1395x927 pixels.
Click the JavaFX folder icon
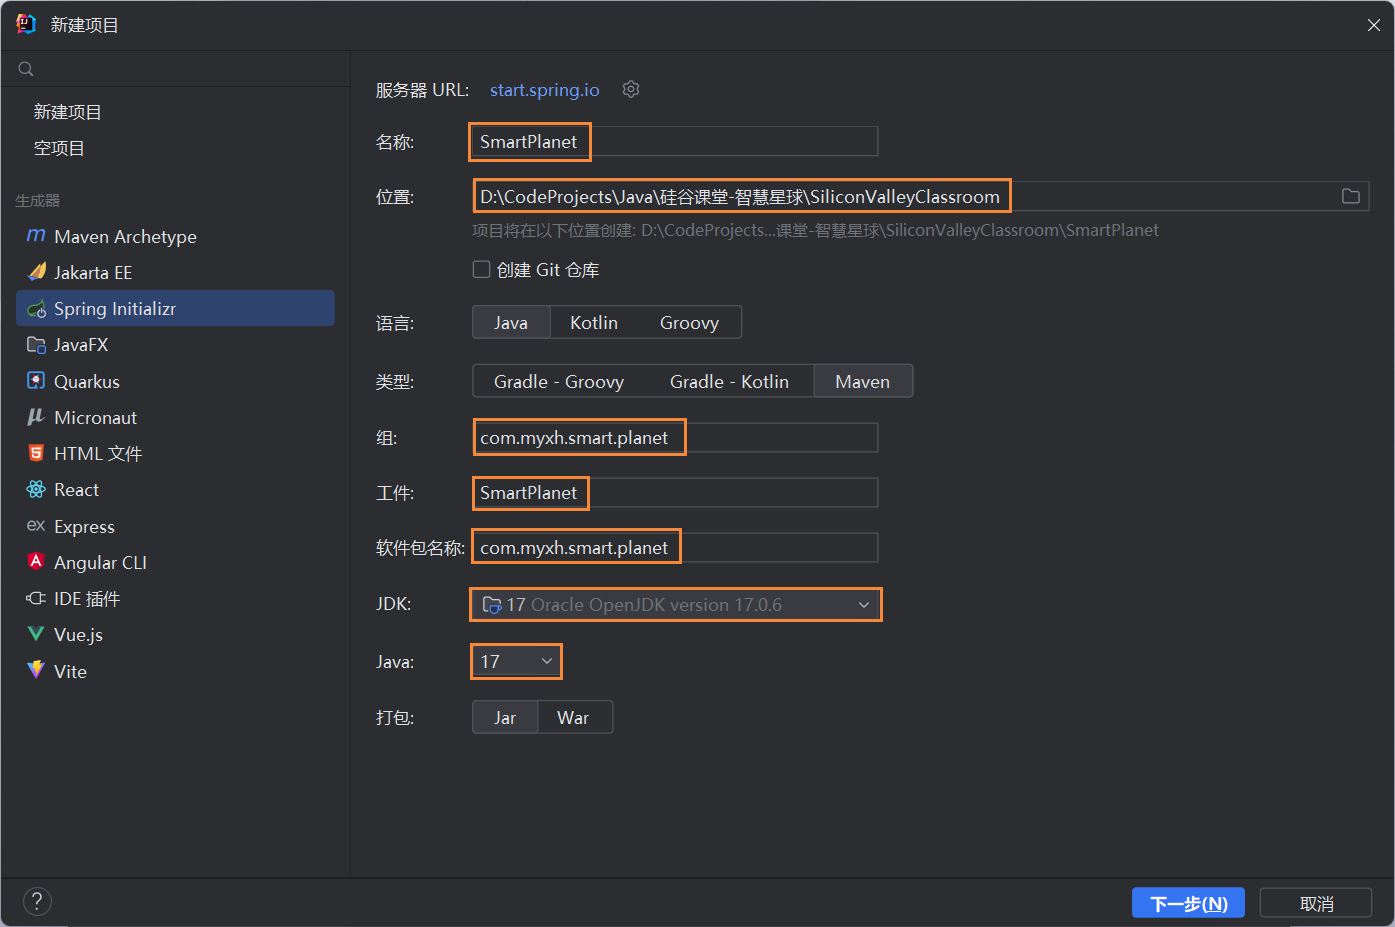click(x=36, y=344)
